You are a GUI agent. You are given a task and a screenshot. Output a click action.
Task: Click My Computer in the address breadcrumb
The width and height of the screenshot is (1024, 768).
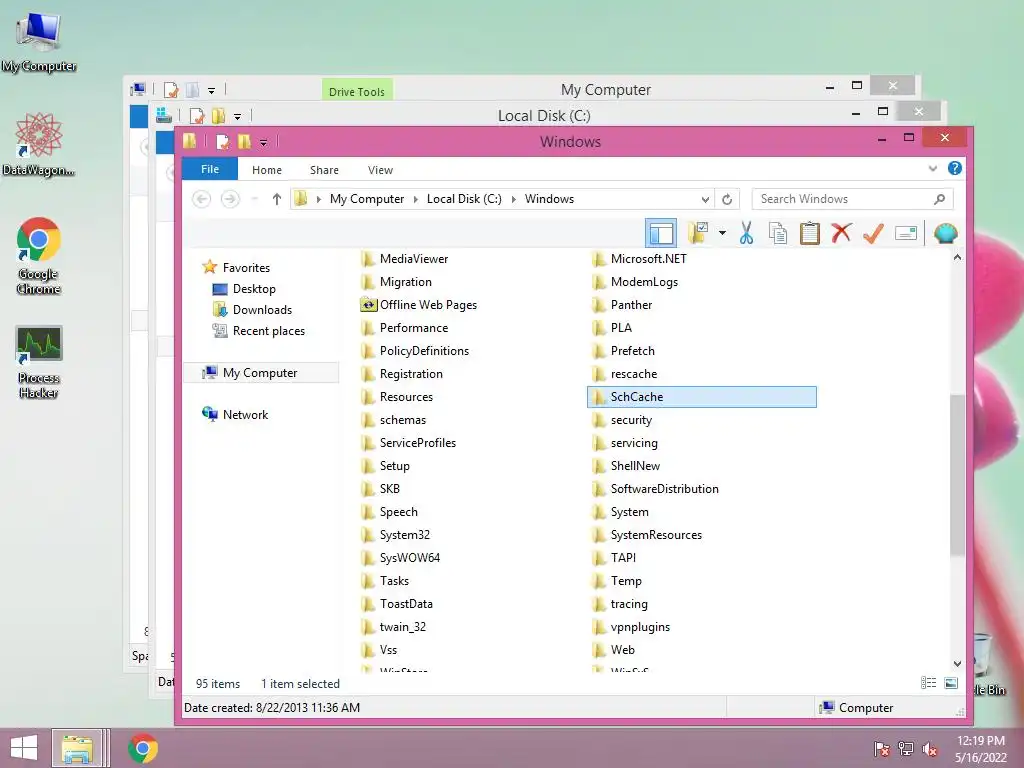366,199
